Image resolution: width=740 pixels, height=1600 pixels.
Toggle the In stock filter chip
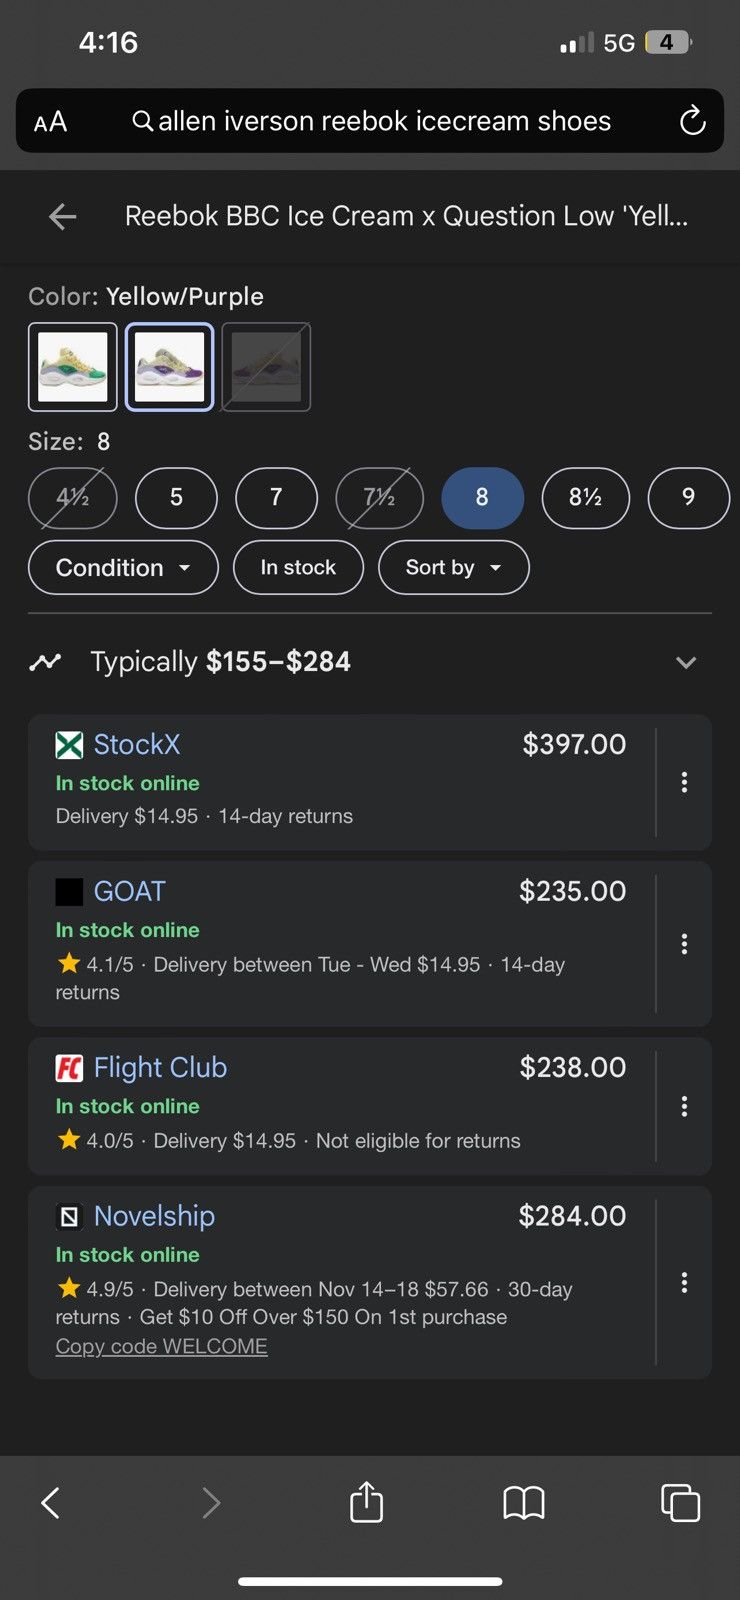(x=298, y=567)
